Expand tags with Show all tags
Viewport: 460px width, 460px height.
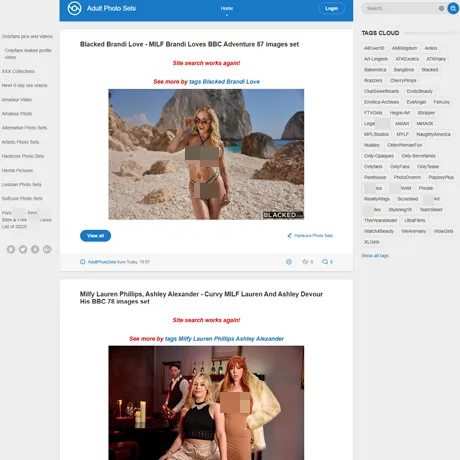tap(375, 256)
